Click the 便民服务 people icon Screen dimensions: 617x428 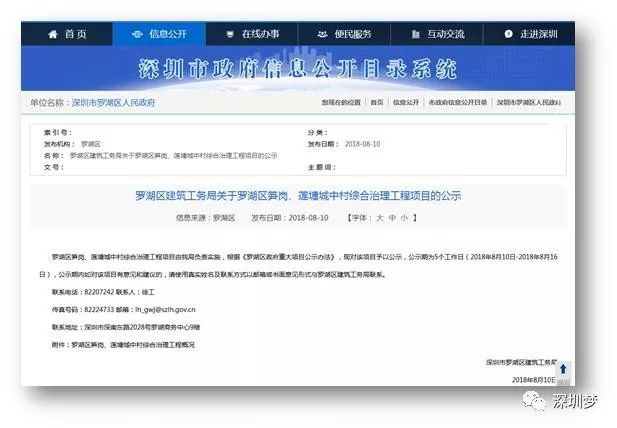click(324, 34)
